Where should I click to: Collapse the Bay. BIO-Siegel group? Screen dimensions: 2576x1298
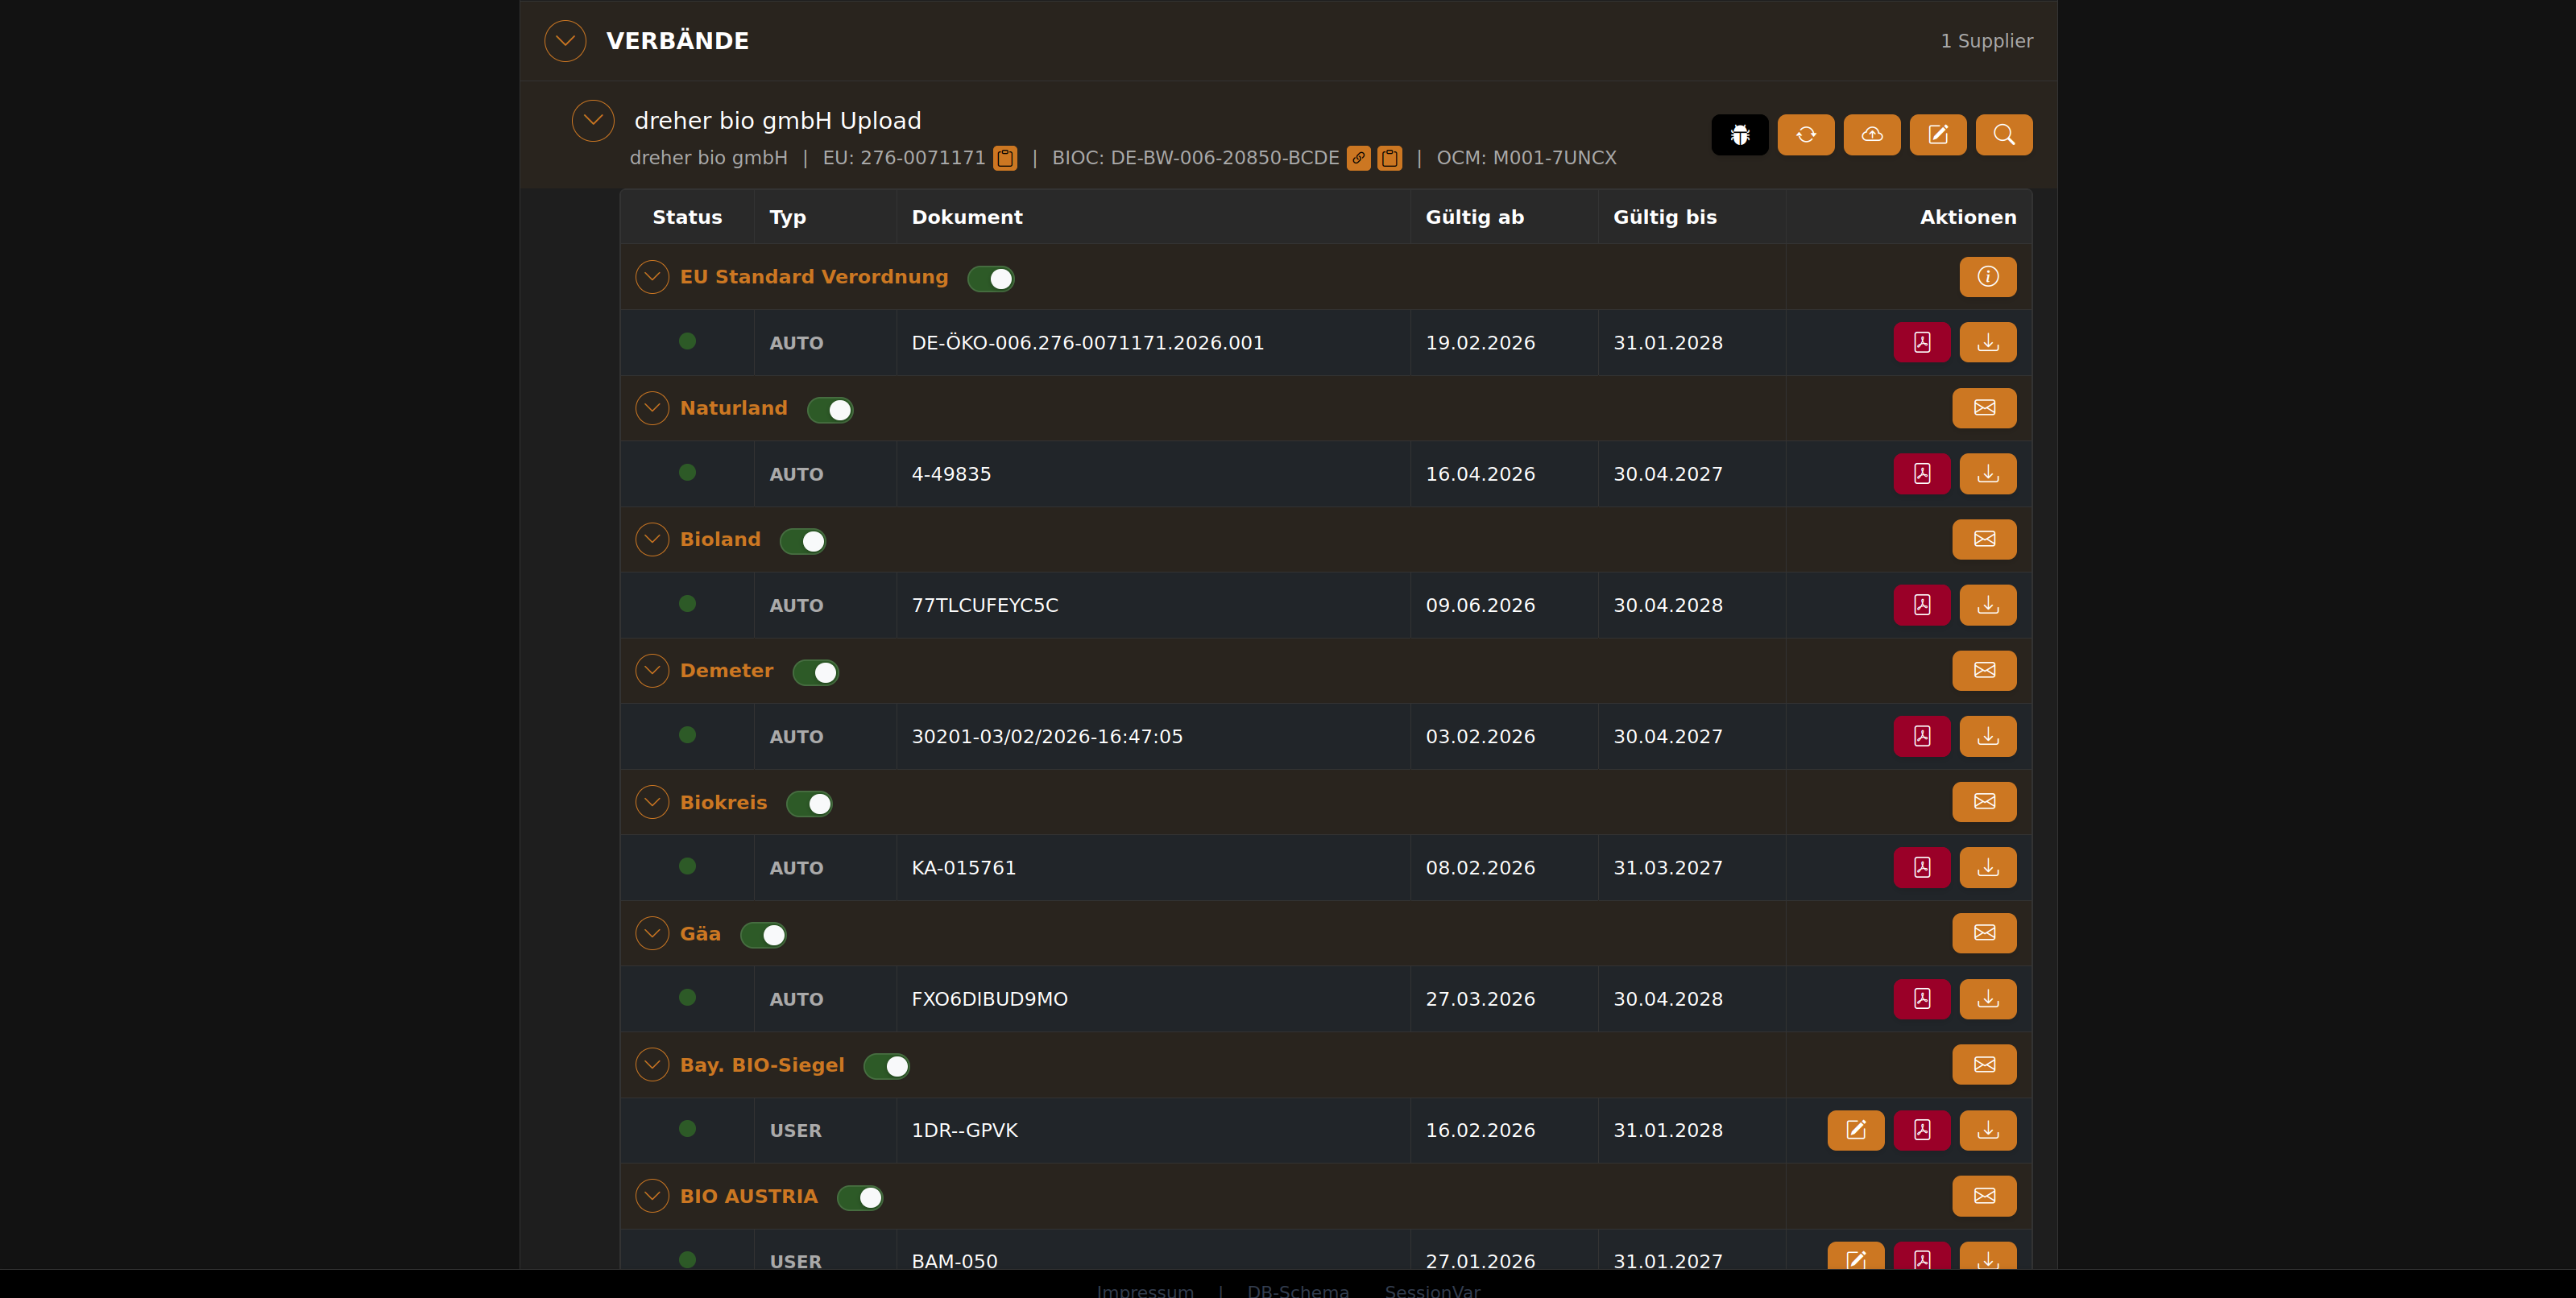[x=652, y=1065]
